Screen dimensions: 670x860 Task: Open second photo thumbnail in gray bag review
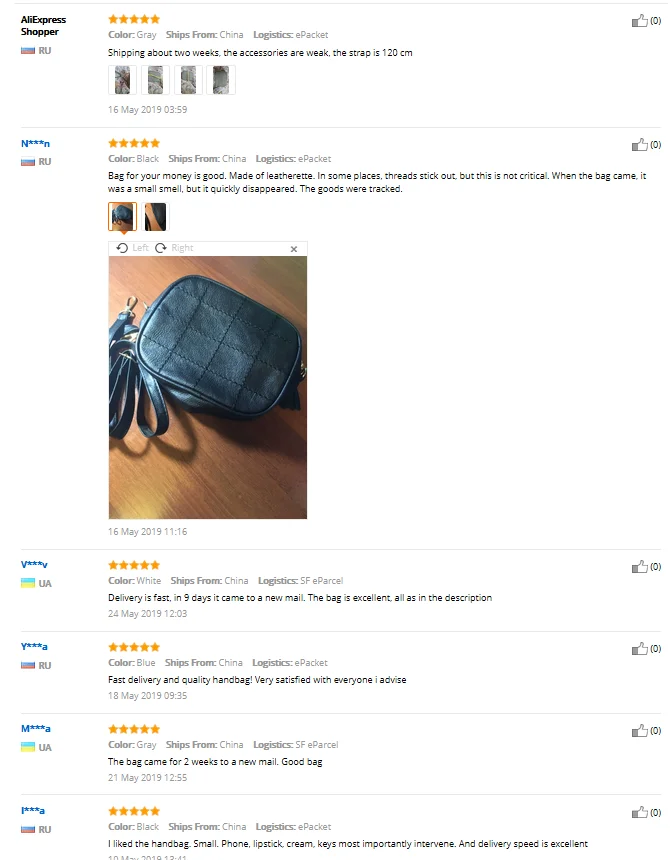click(155, 80)
